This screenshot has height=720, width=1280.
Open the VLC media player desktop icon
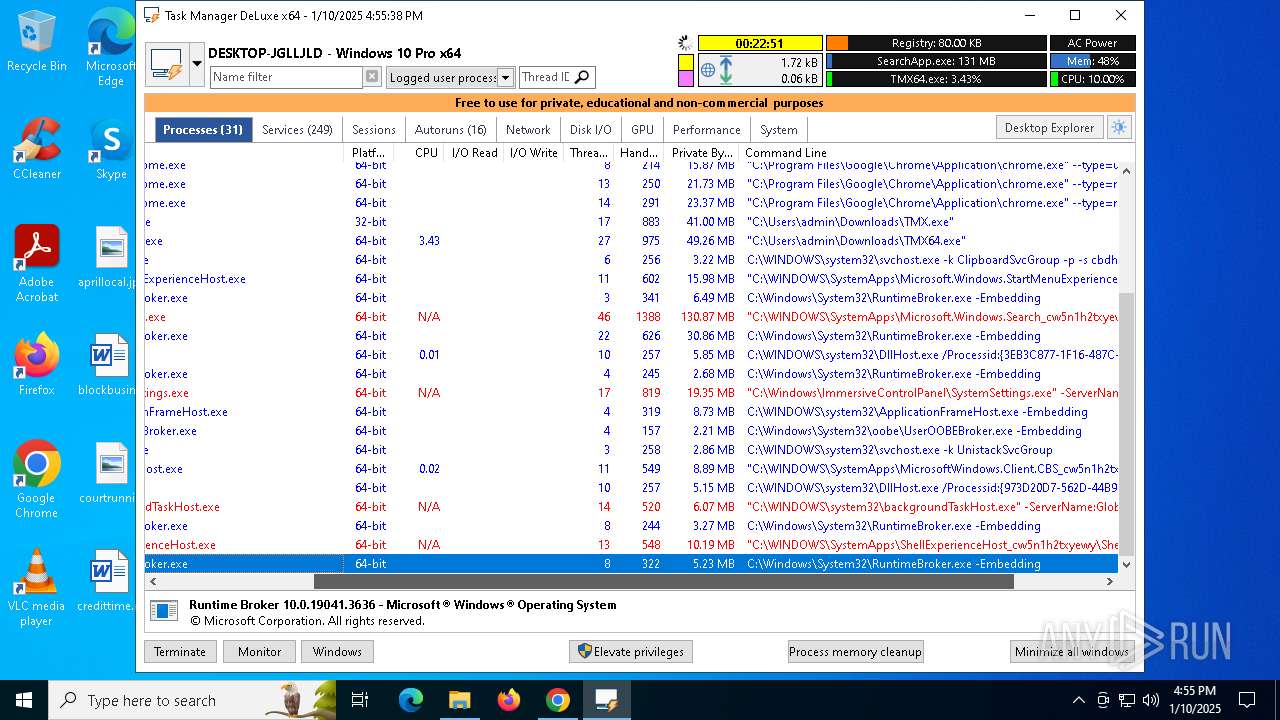pos(36,588)
